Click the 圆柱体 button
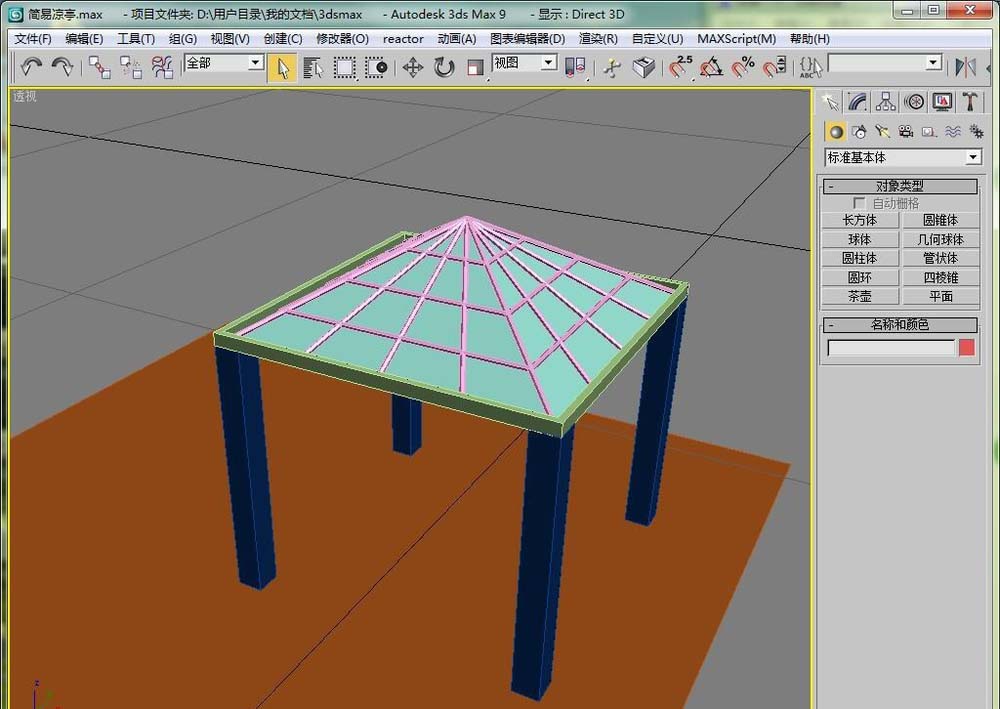The height and width of the screenshot is (709, 1000). click(x=860, y=258)
